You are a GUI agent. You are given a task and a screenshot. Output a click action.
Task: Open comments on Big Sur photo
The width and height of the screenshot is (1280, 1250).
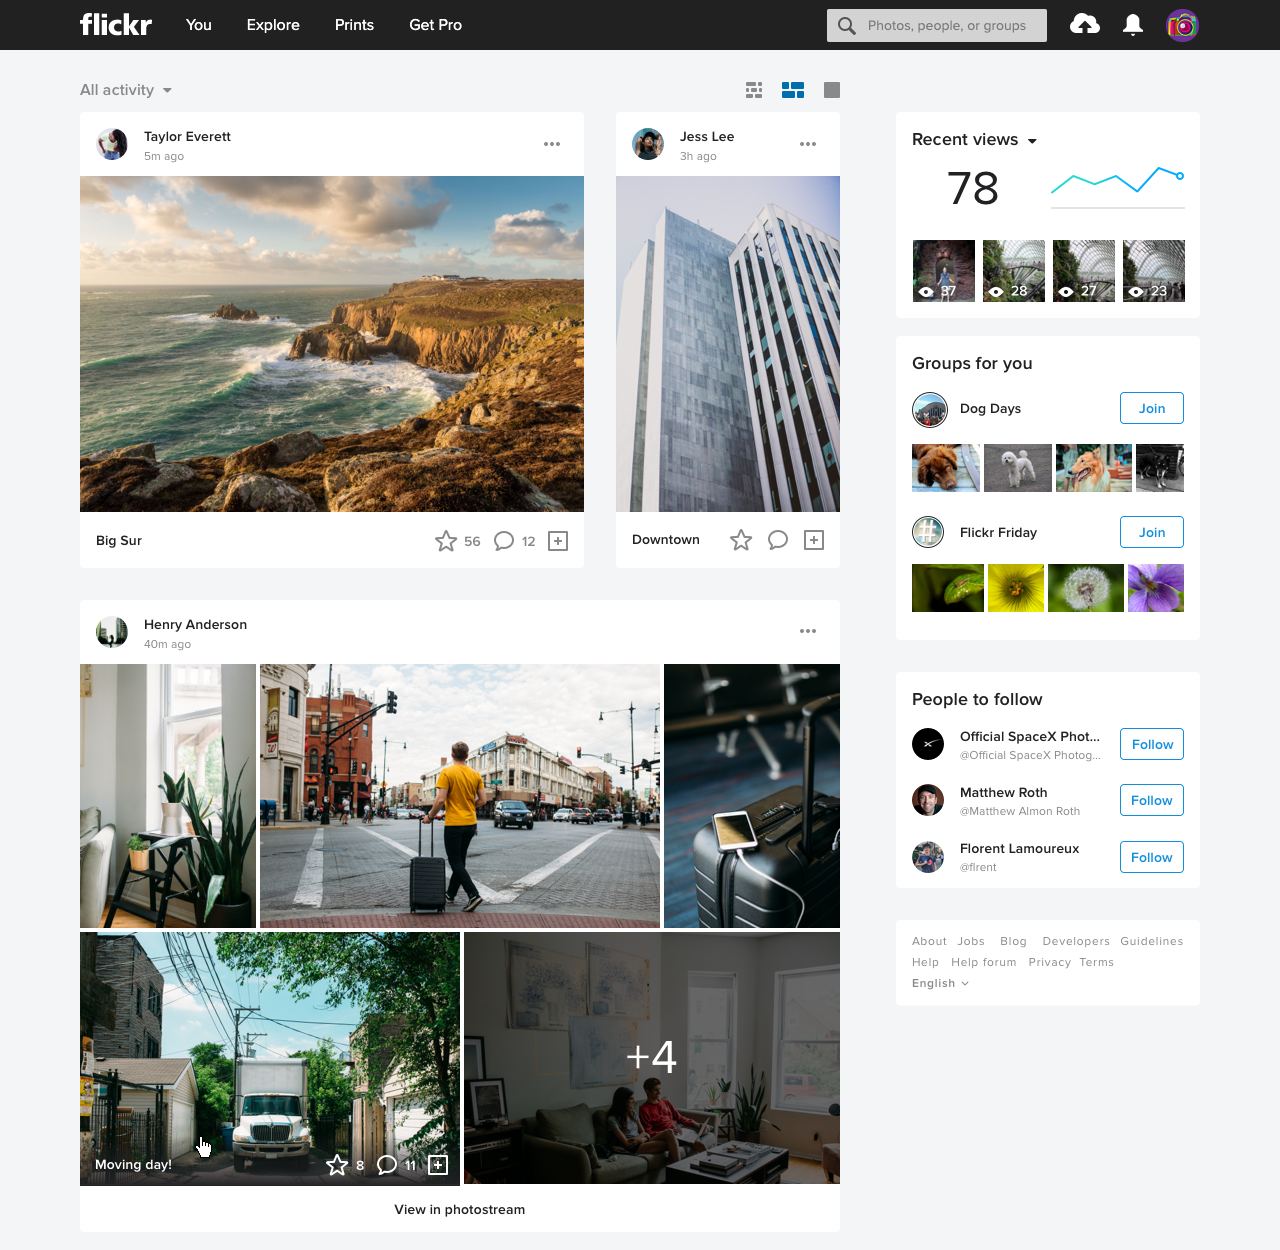tap(504, 541)
